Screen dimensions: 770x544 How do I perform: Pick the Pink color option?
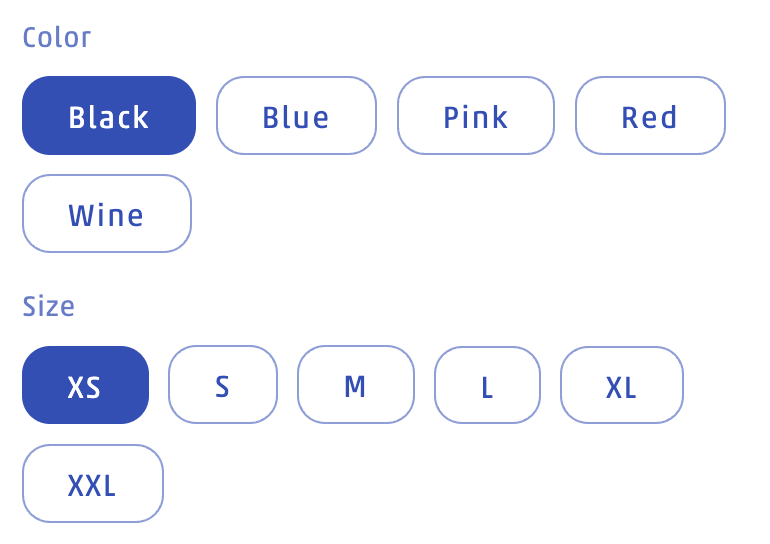(476, 116)
